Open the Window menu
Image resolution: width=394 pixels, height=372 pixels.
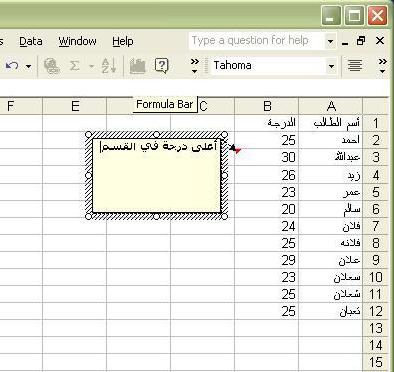(x=77, y=41)
